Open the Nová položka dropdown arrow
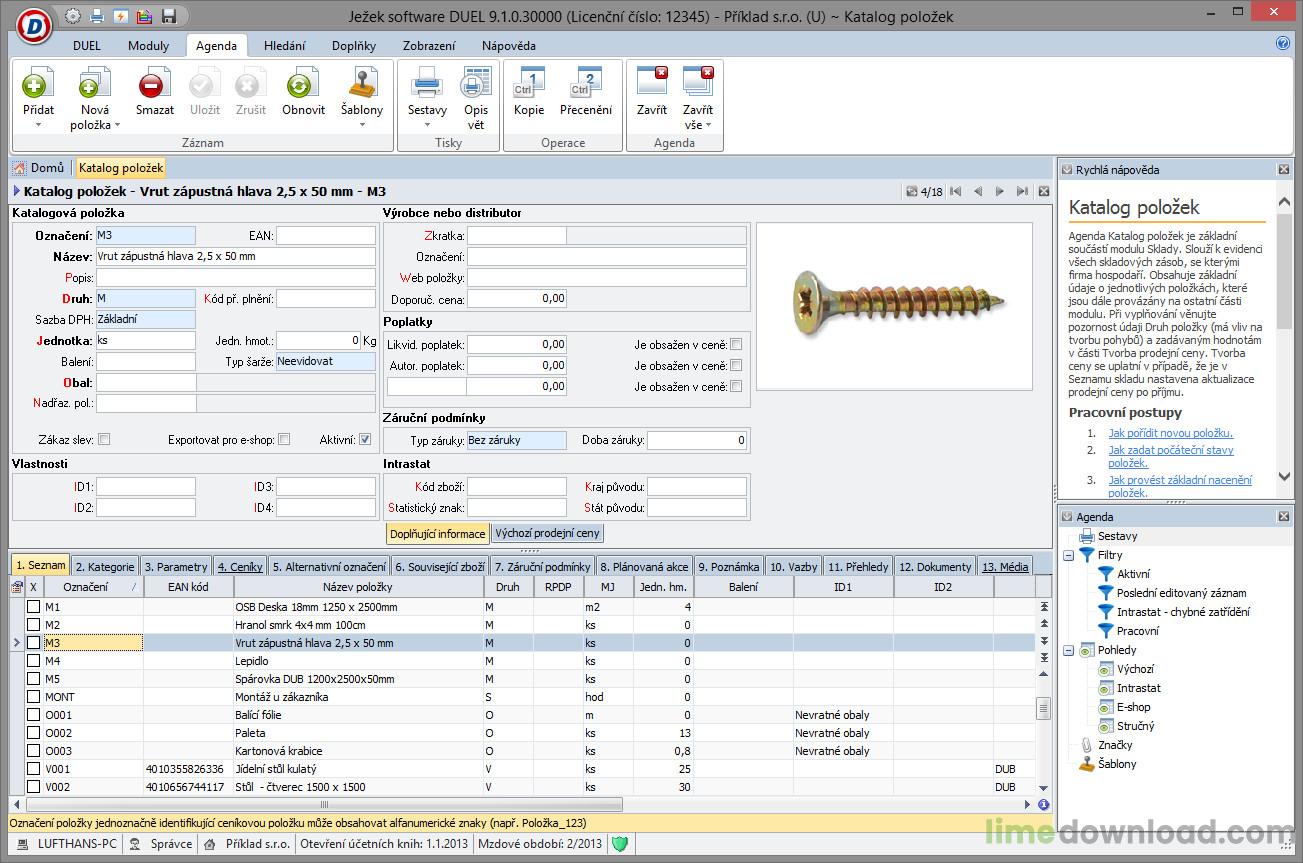This screenshot has width=1303, height=863. tap(117, 126)
